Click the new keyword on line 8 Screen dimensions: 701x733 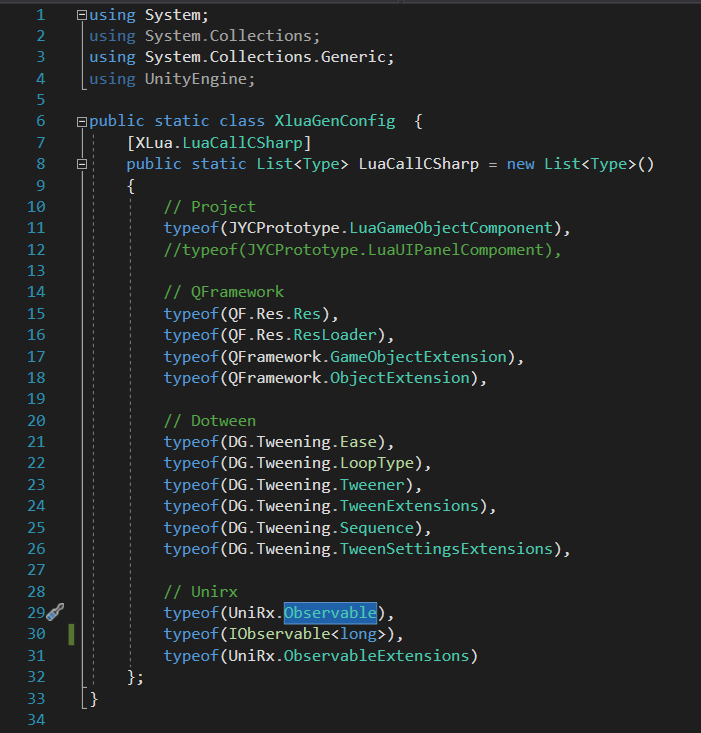[x=521, y=165]
